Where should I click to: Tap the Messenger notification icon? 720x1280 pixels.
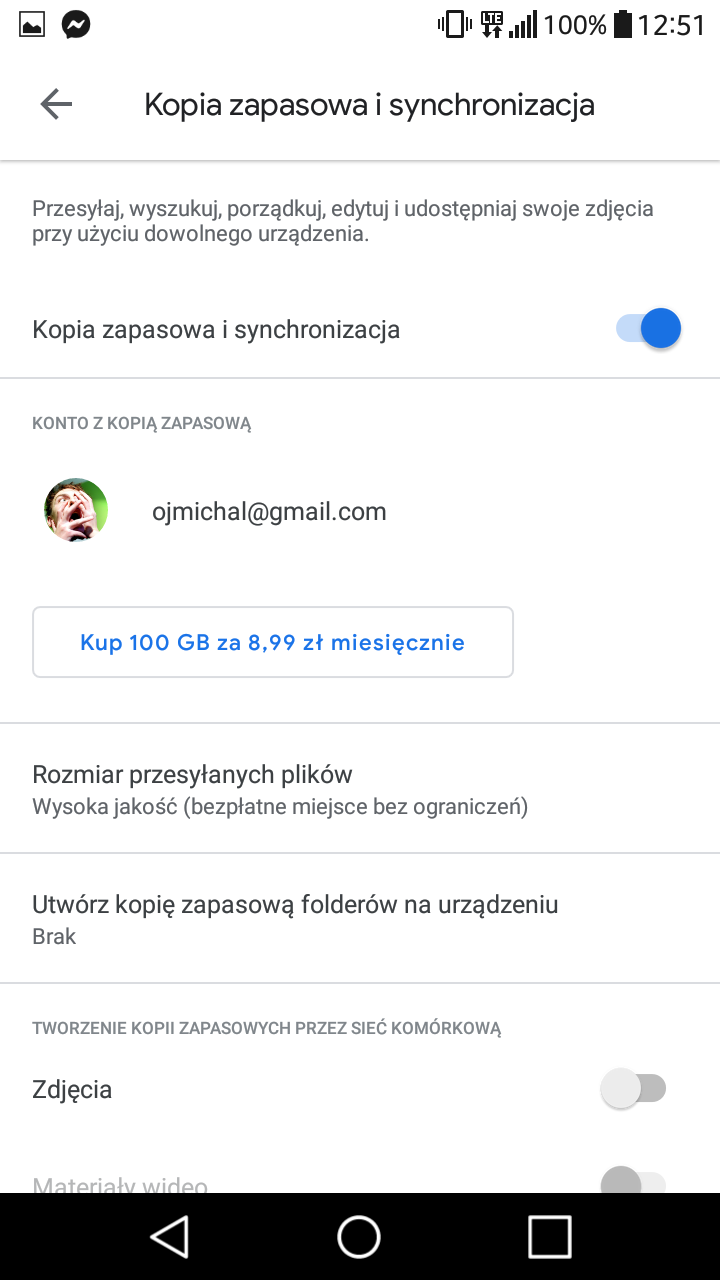(76, 25)
